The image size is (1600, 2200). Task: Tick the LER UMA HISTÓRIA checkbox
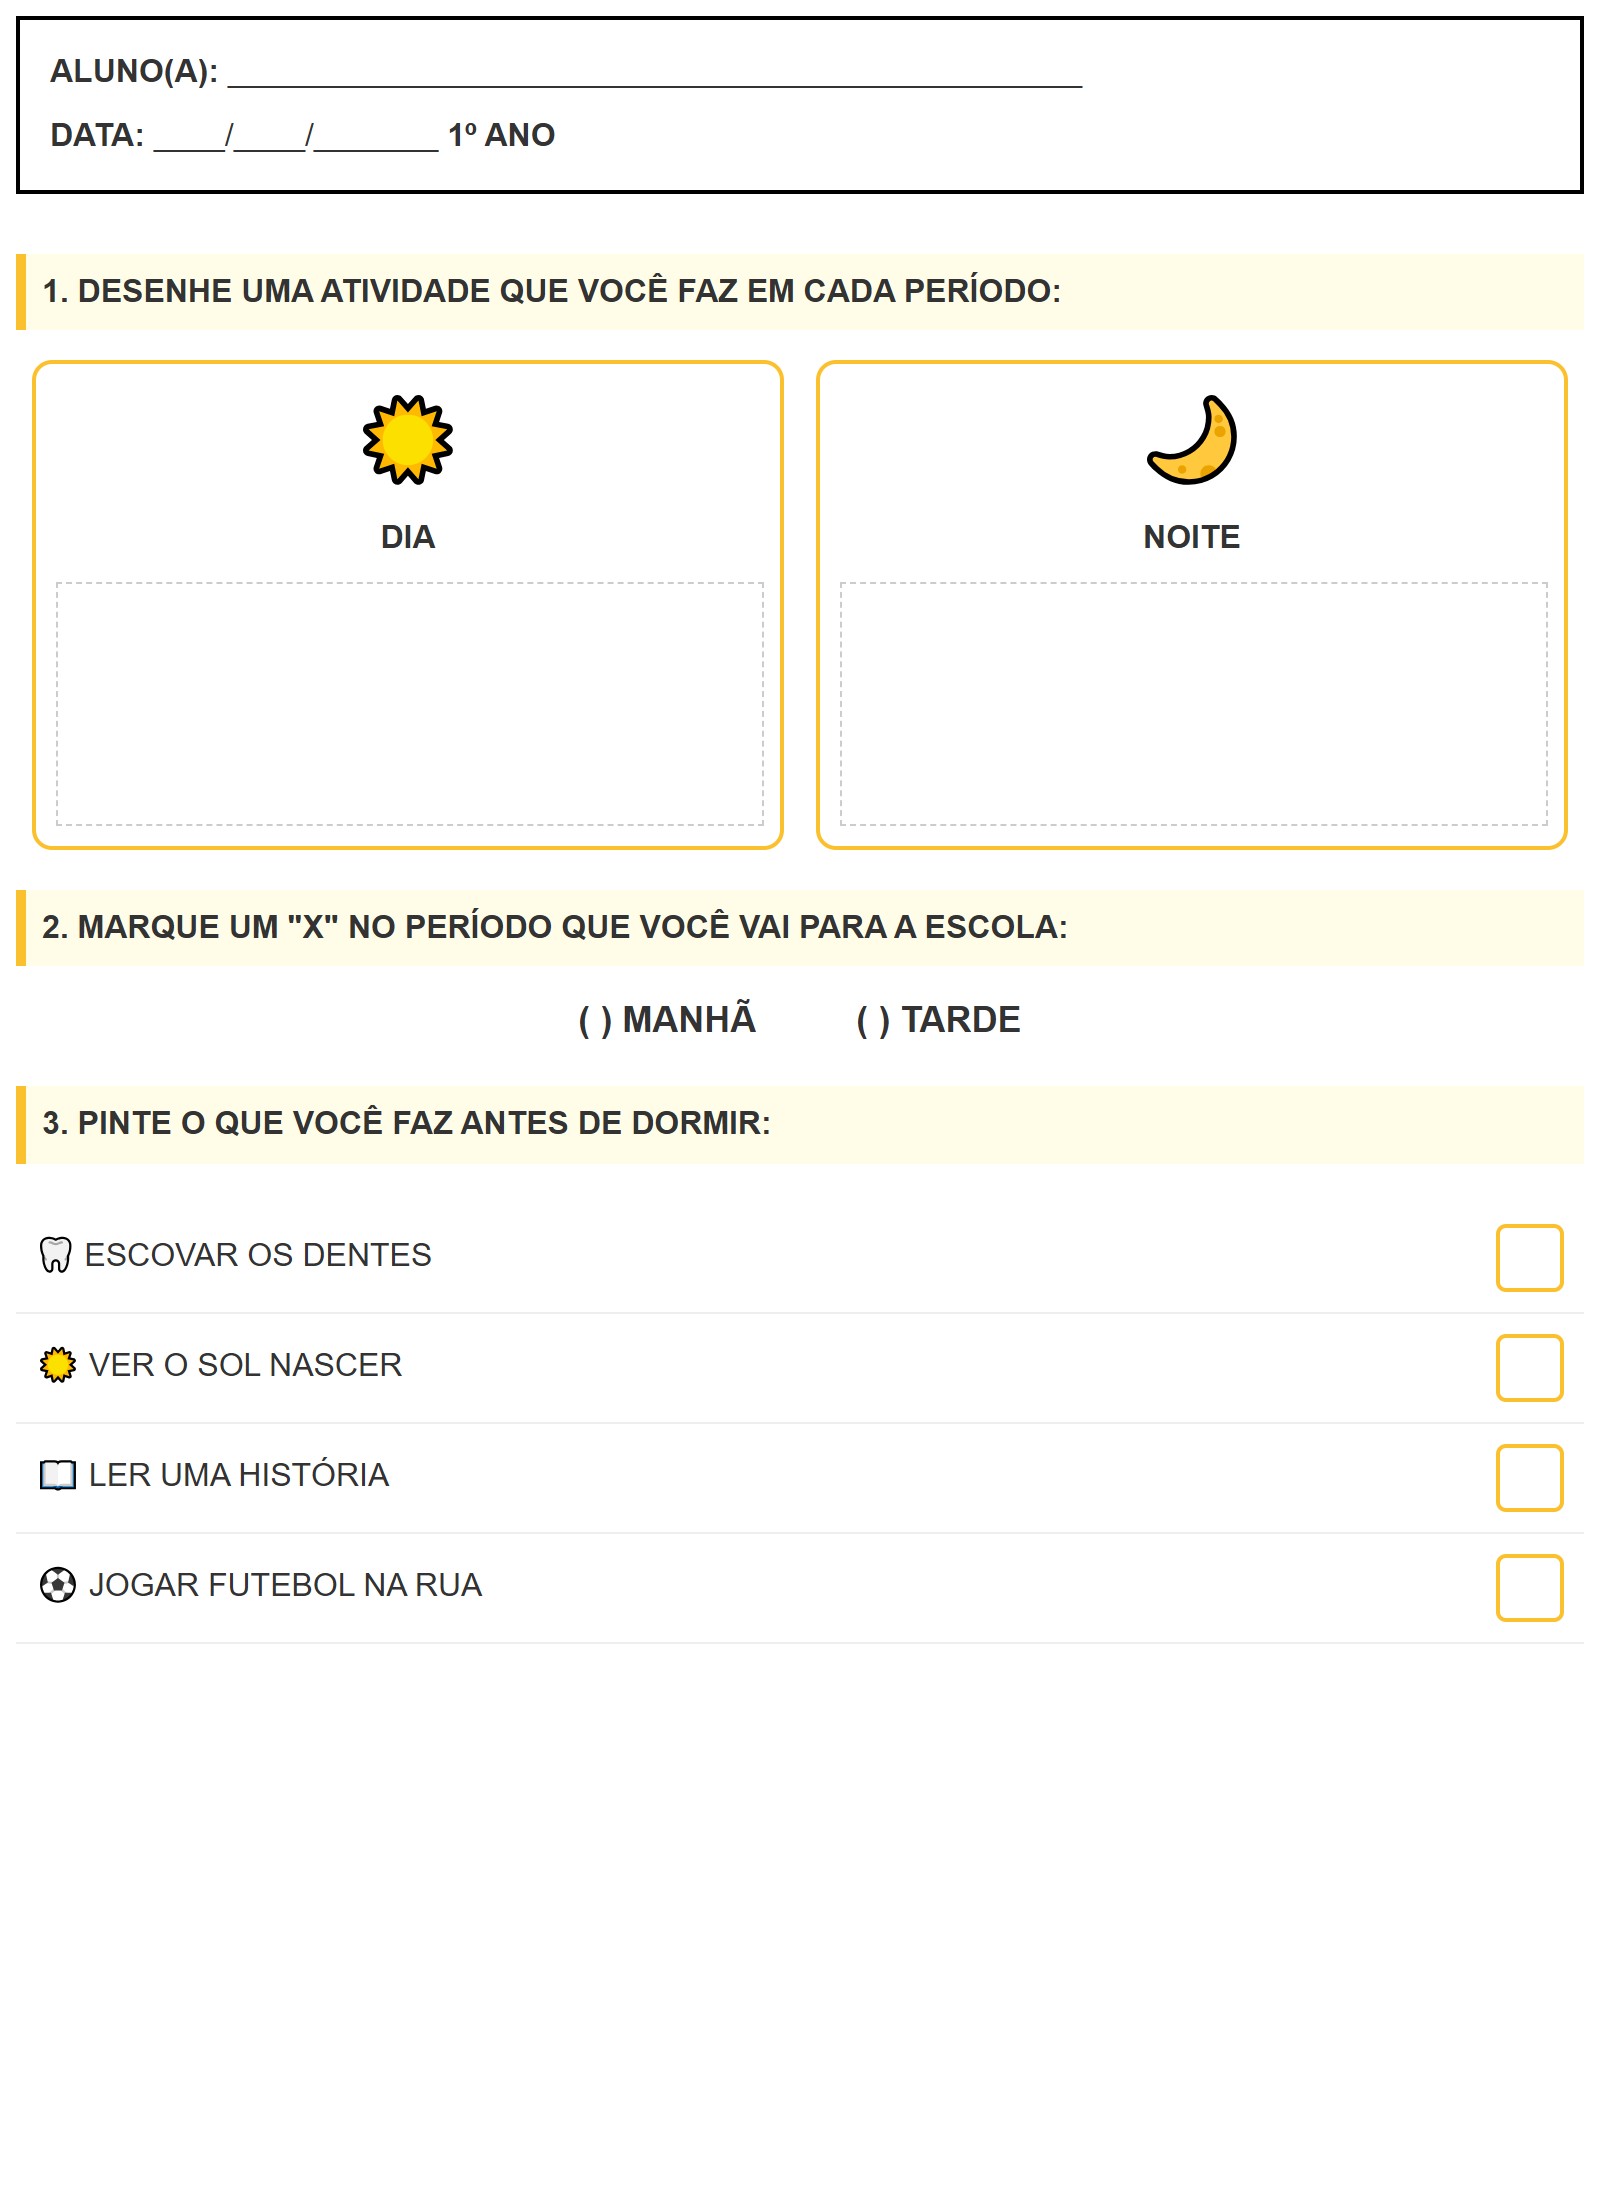1529,1478
